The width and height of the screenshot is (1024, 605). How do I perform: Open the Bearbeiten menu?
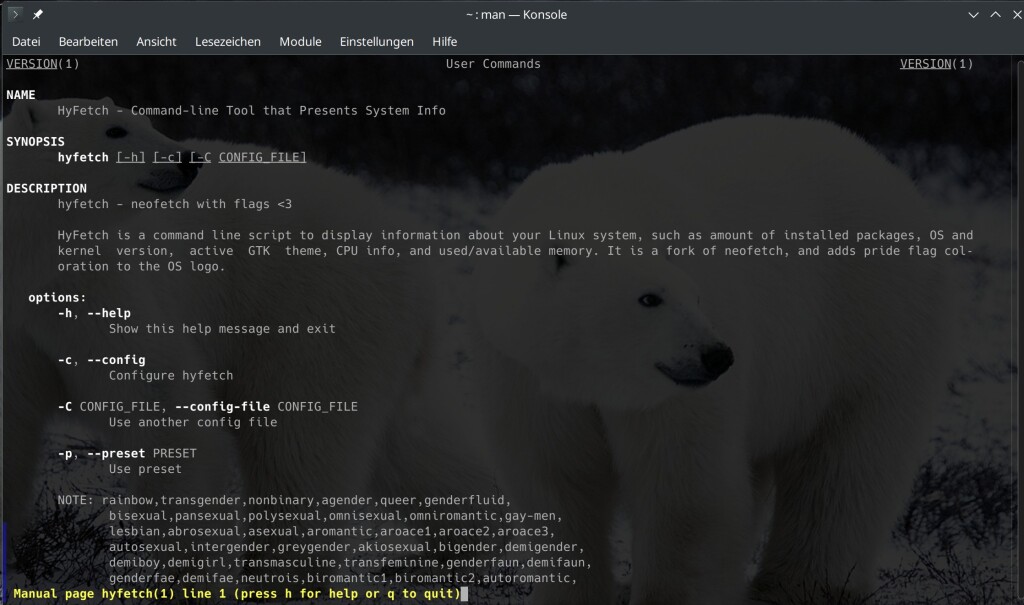pyautogui.click(x=88, y=42)
